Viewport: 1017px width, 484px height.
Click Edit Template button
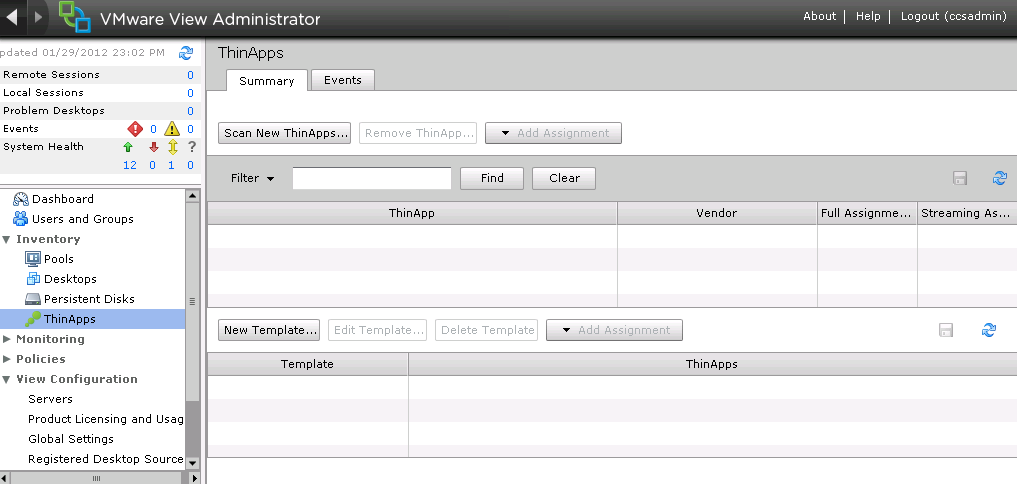(377, 330)
